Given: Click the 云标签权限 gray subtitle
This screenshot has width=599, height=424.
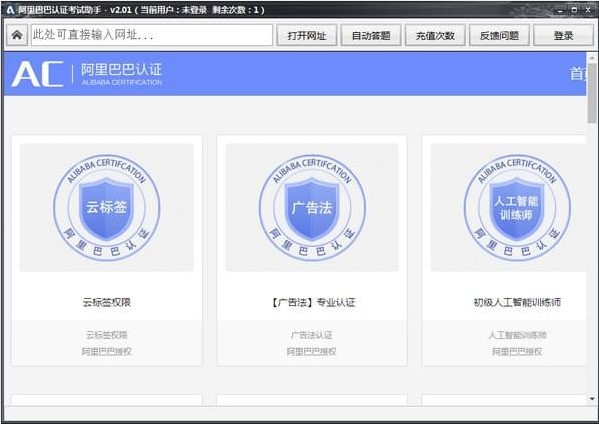Looking at the screenshot, I should pos(107,335).
